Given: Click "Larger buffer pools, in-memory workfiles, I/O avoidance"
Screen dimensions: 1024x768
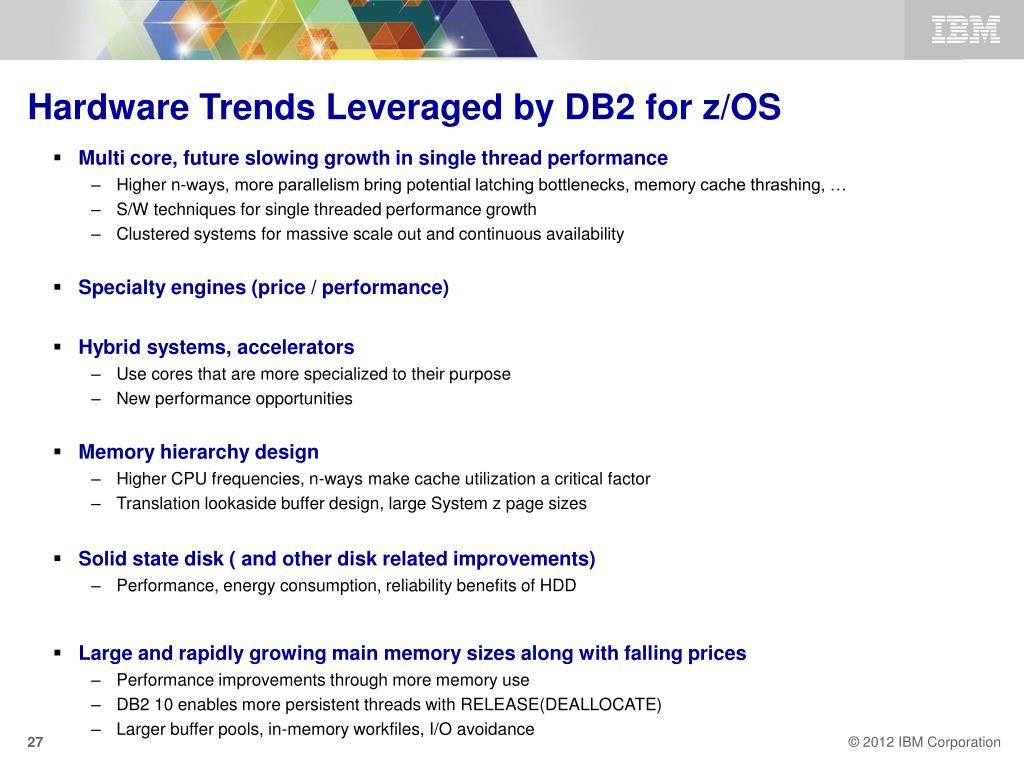Looking at the screenshot, I should point(325,729).
